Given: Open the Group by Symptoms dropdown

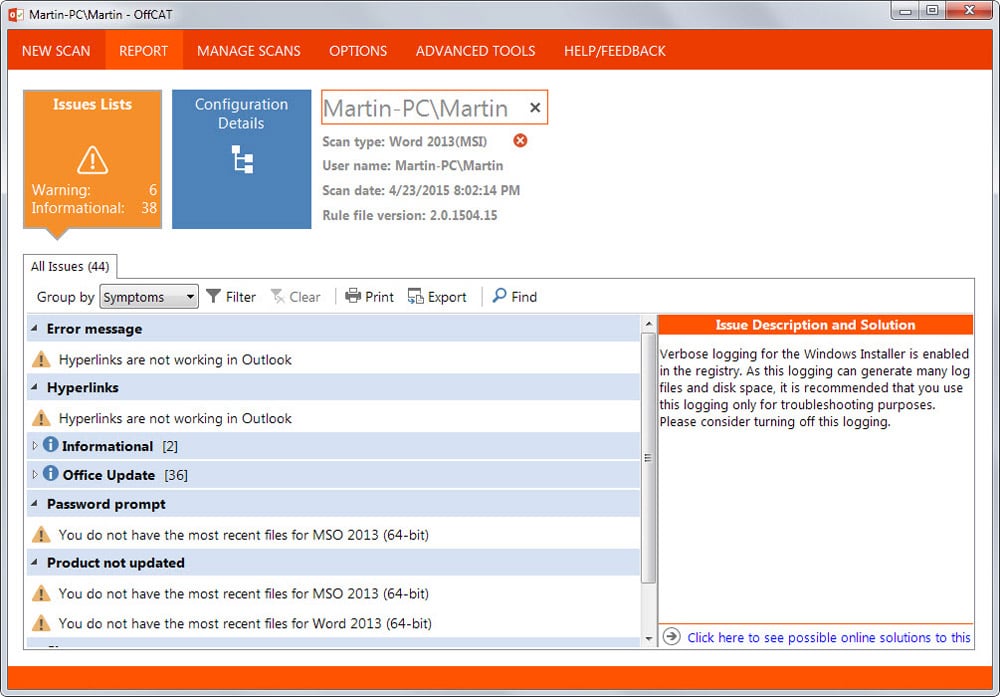Looking at the screenshot, I should pos(149,297).
